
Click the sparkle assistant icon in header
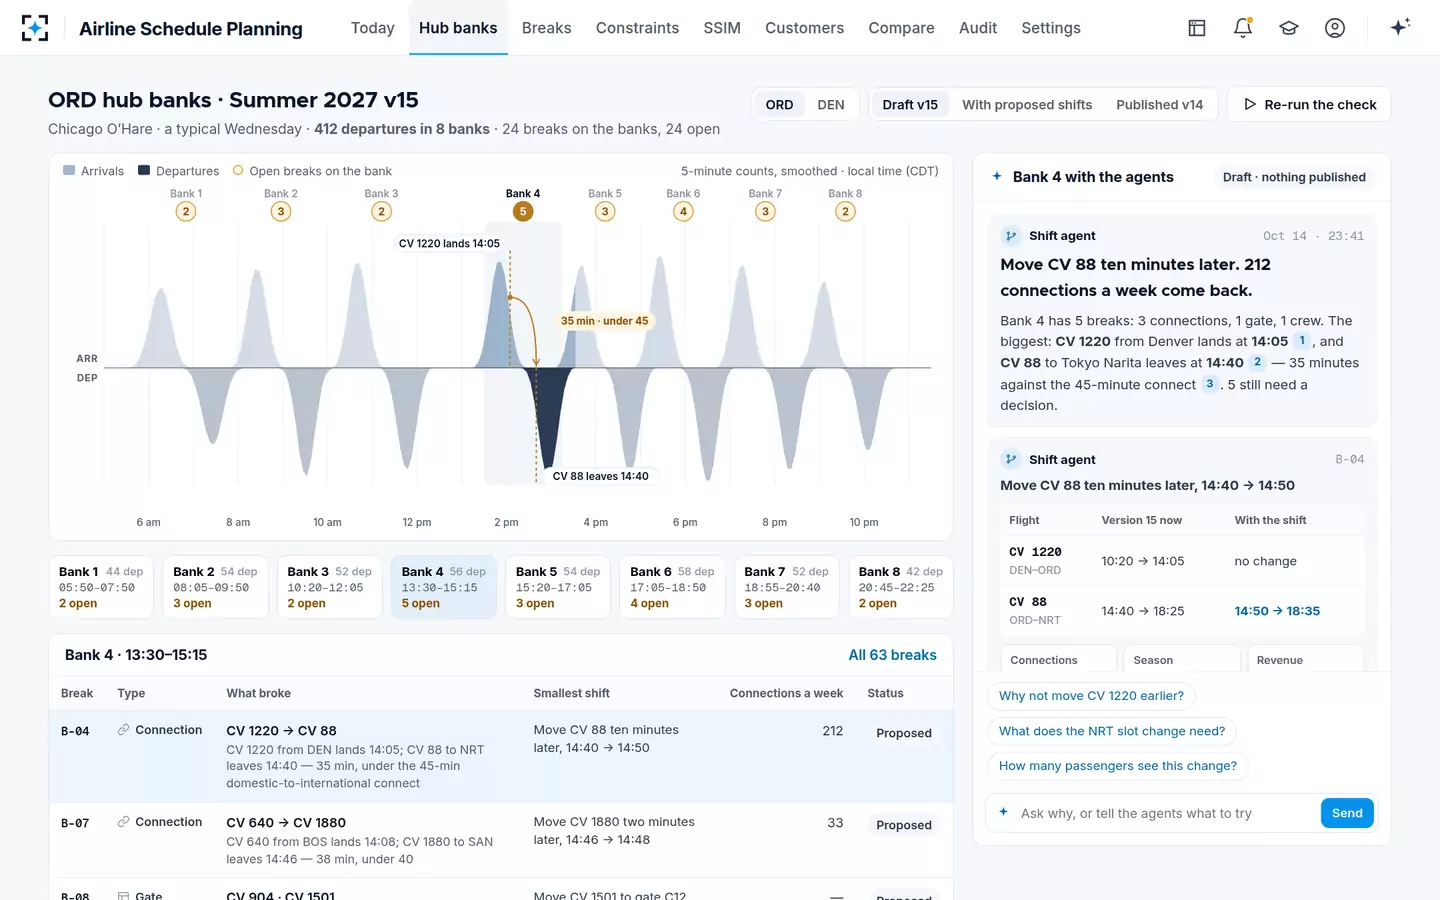click(1400, 27)
